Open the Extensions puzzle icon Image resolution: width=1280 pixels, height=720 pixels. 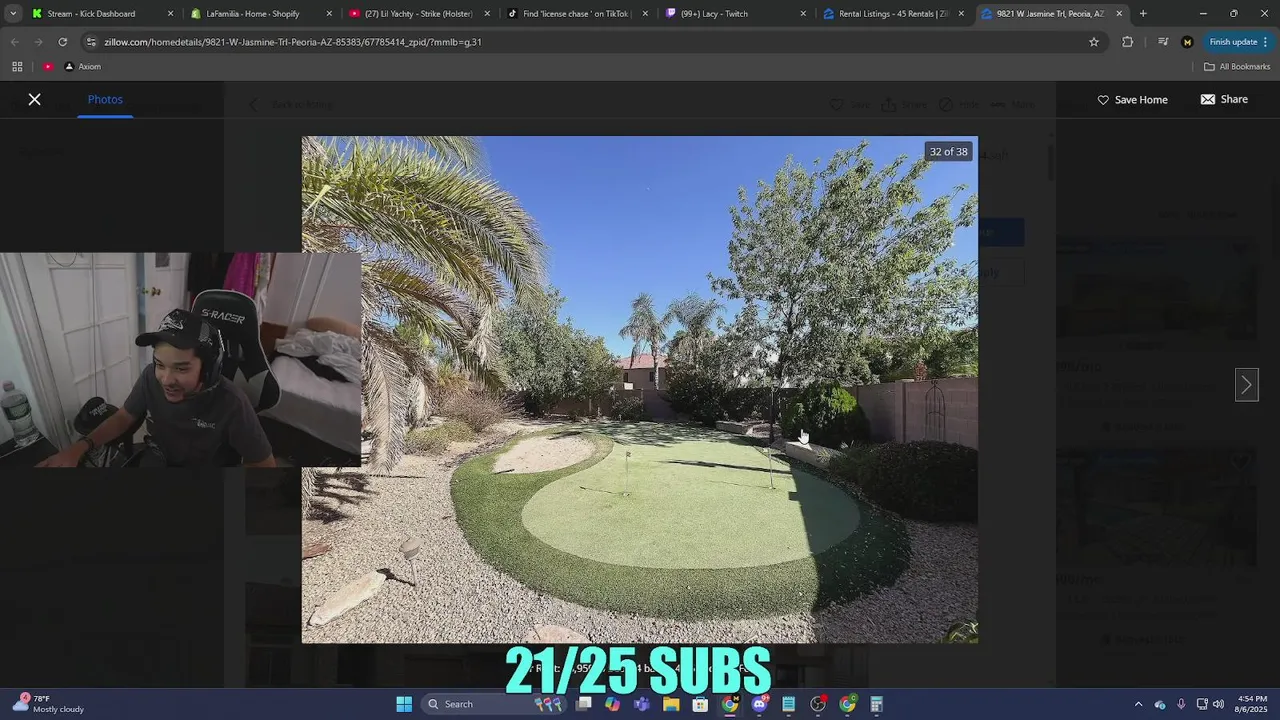(x=1128, y=42)
